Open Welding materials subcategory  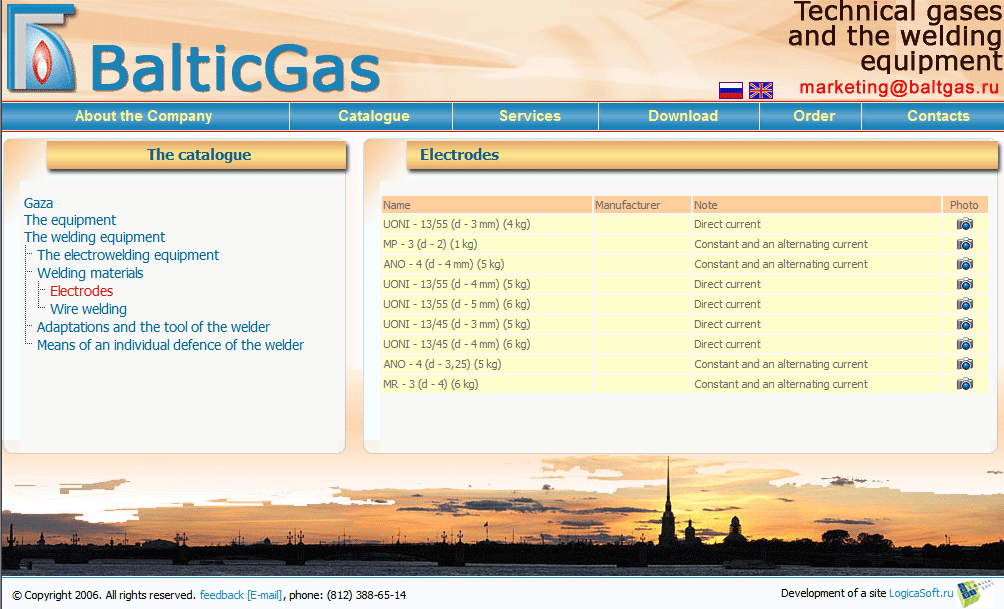[x=90, y=273]
